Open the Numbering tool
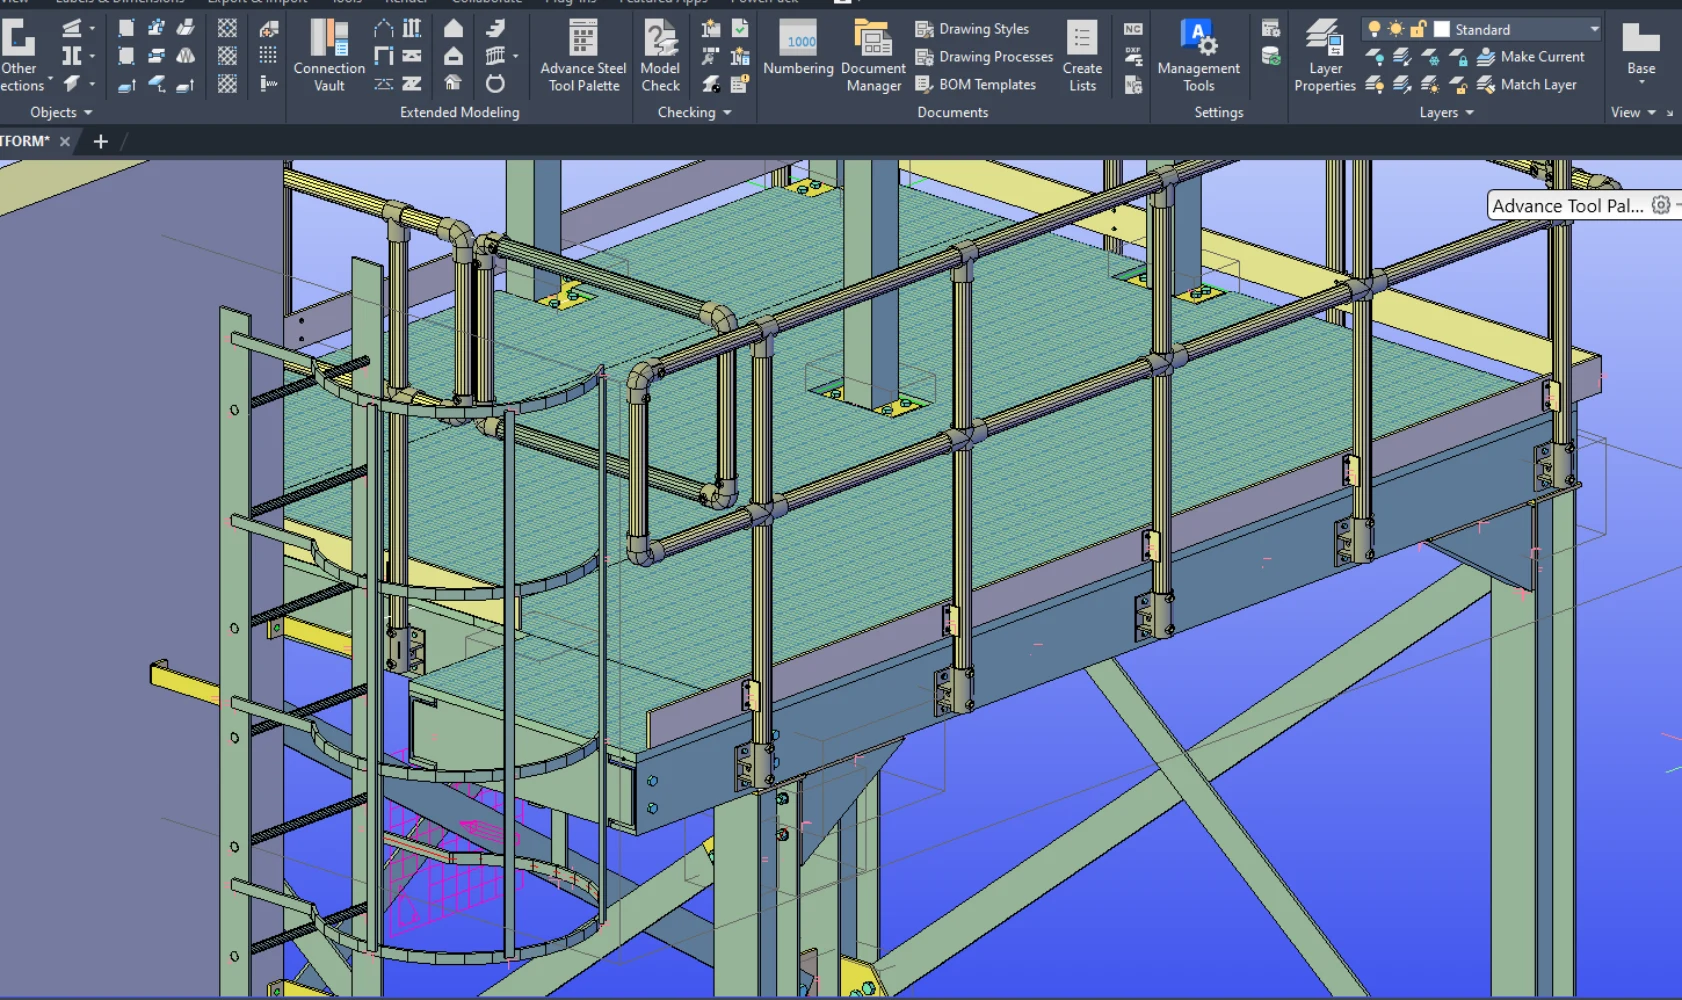The height and width of the screenshot is (1000, 1682). pos(798,48)
